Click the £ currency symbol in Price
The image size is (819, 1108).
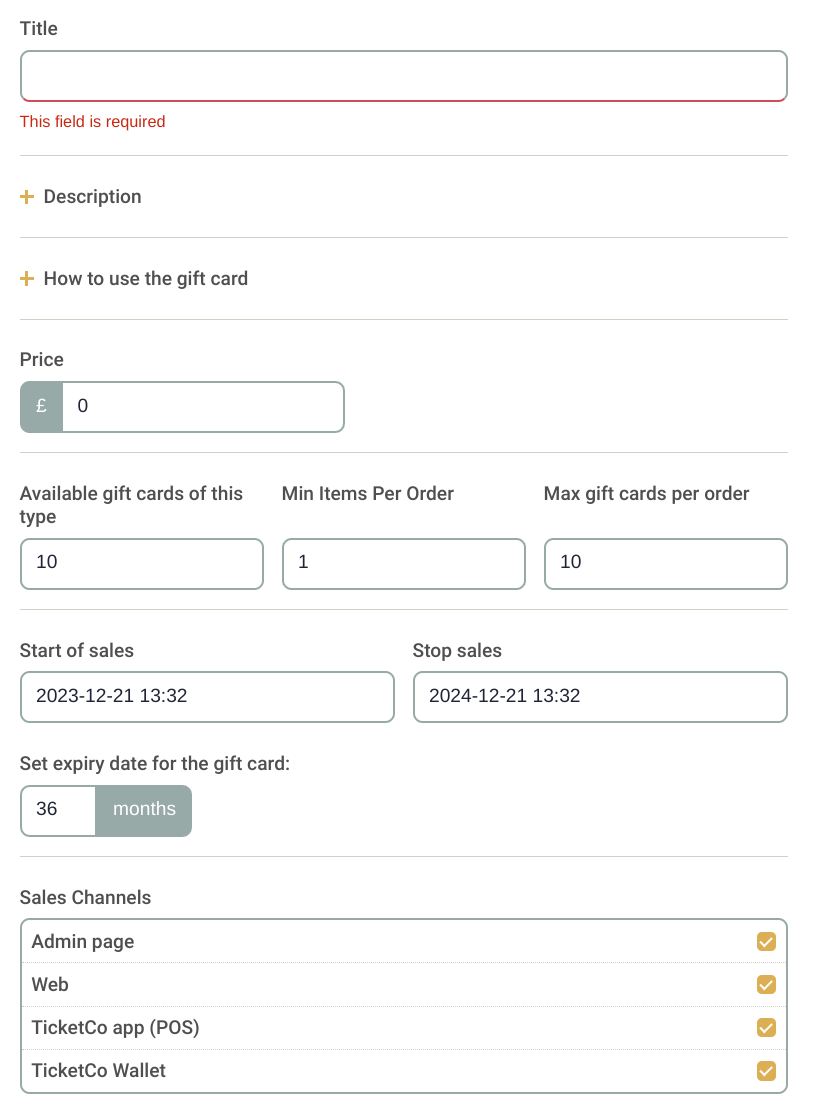(42, 407)
